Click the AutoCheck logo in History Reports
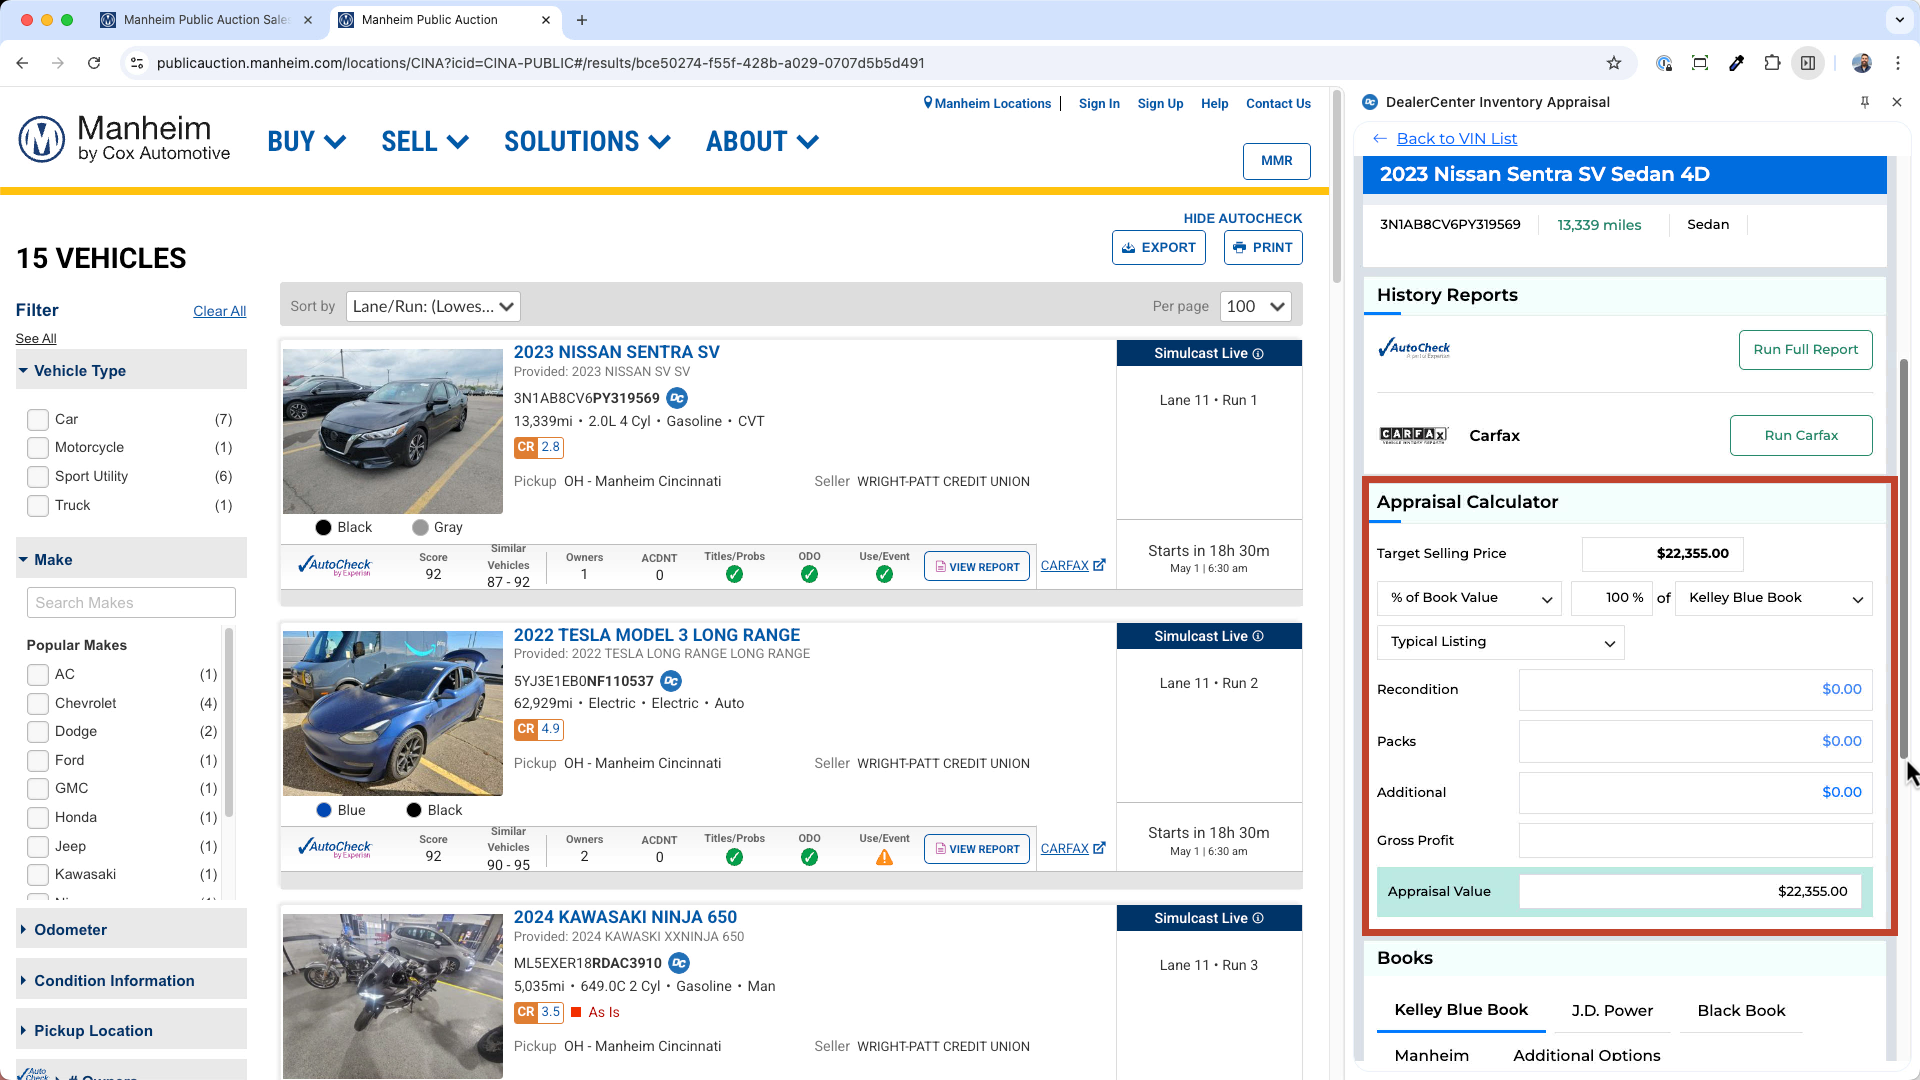 click(x=1414, y=349)
